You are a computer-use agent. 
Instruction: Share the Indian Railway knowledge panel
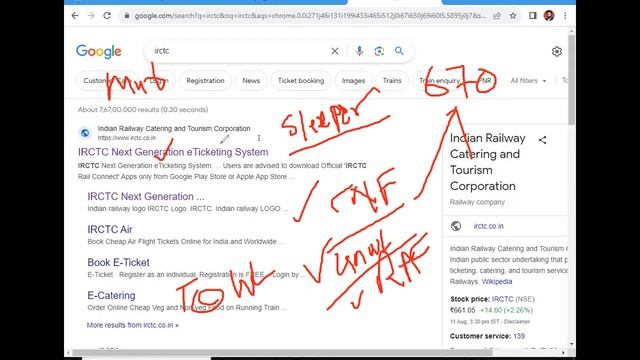point(542,140)
